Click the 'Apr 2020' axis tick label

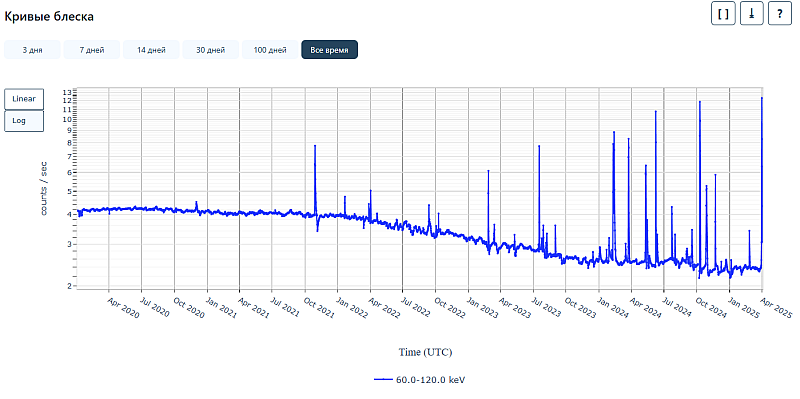click(122, 308)
